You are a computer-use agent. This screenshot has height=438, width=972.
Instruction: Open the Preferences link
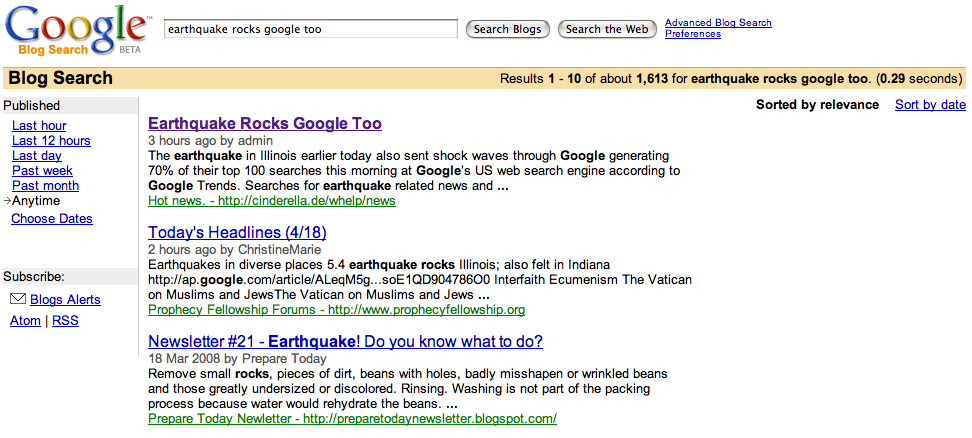[693, 34]
